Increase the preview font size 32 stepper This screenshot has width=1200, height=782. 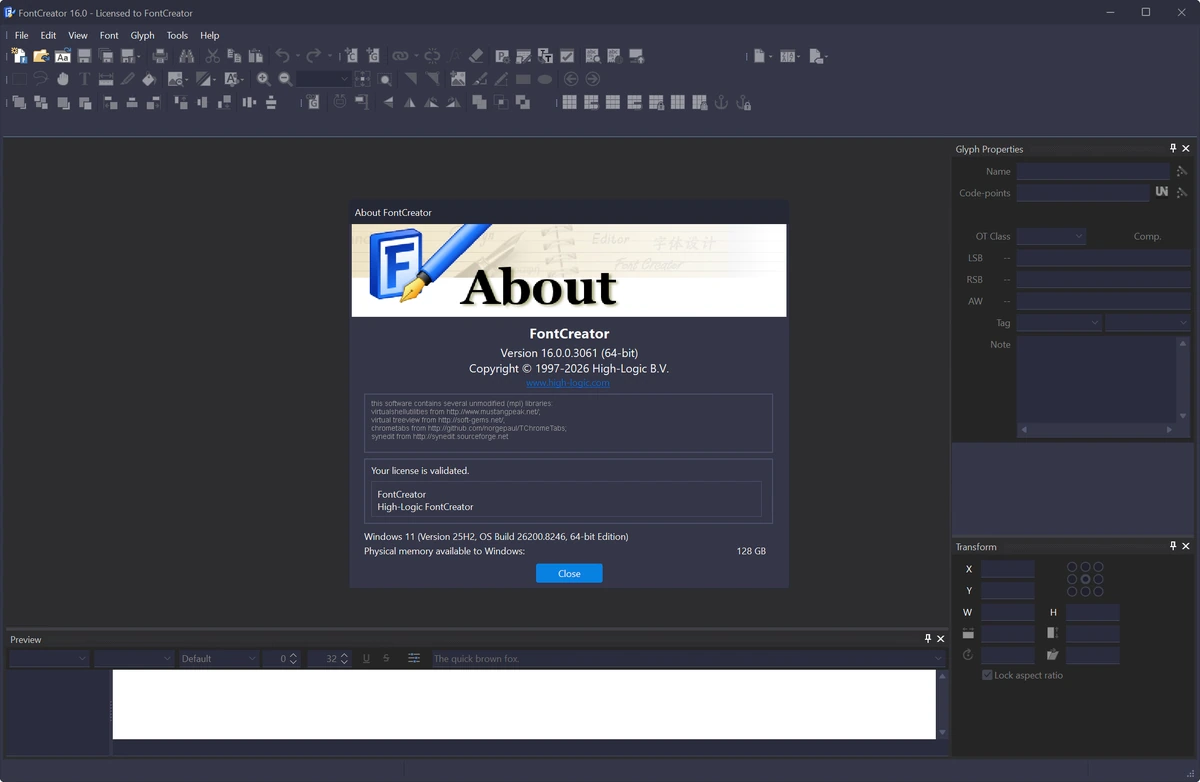345,655
